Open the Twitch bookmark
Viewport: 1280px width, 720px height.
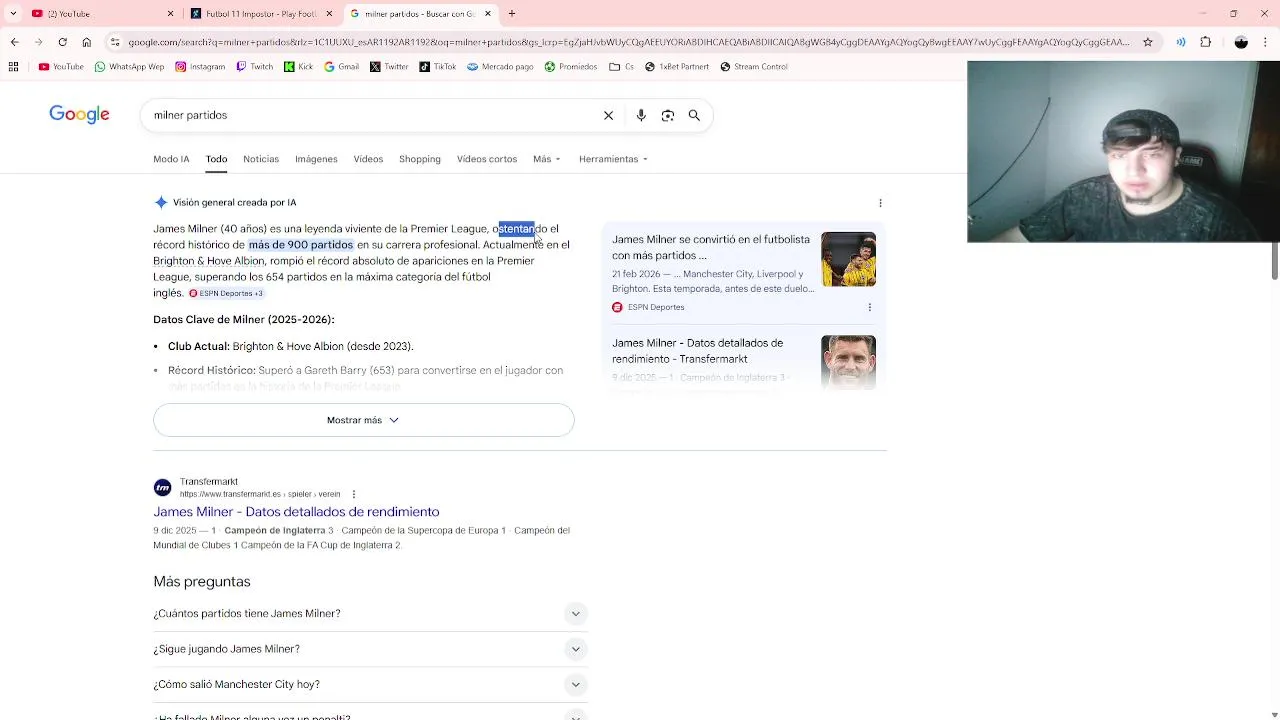255,67
